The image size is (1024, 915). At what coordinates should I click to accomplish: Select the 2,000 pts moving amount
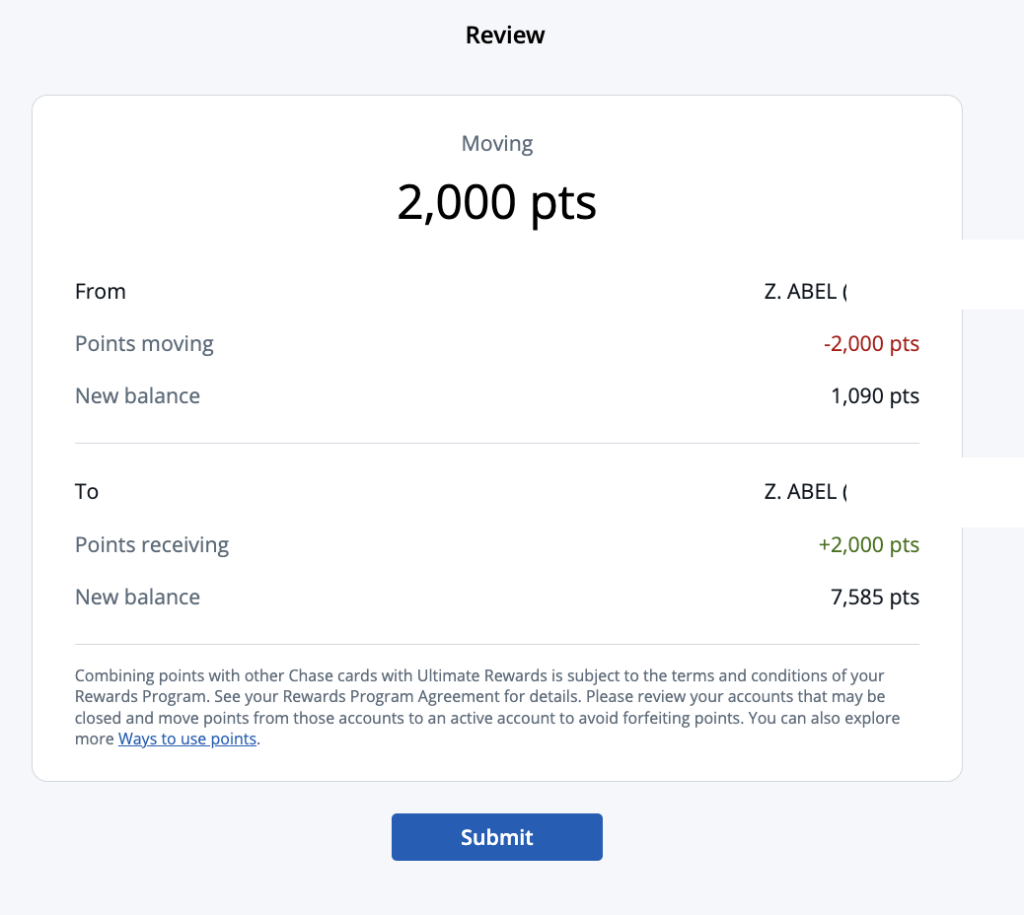click(x=497, y=202)
